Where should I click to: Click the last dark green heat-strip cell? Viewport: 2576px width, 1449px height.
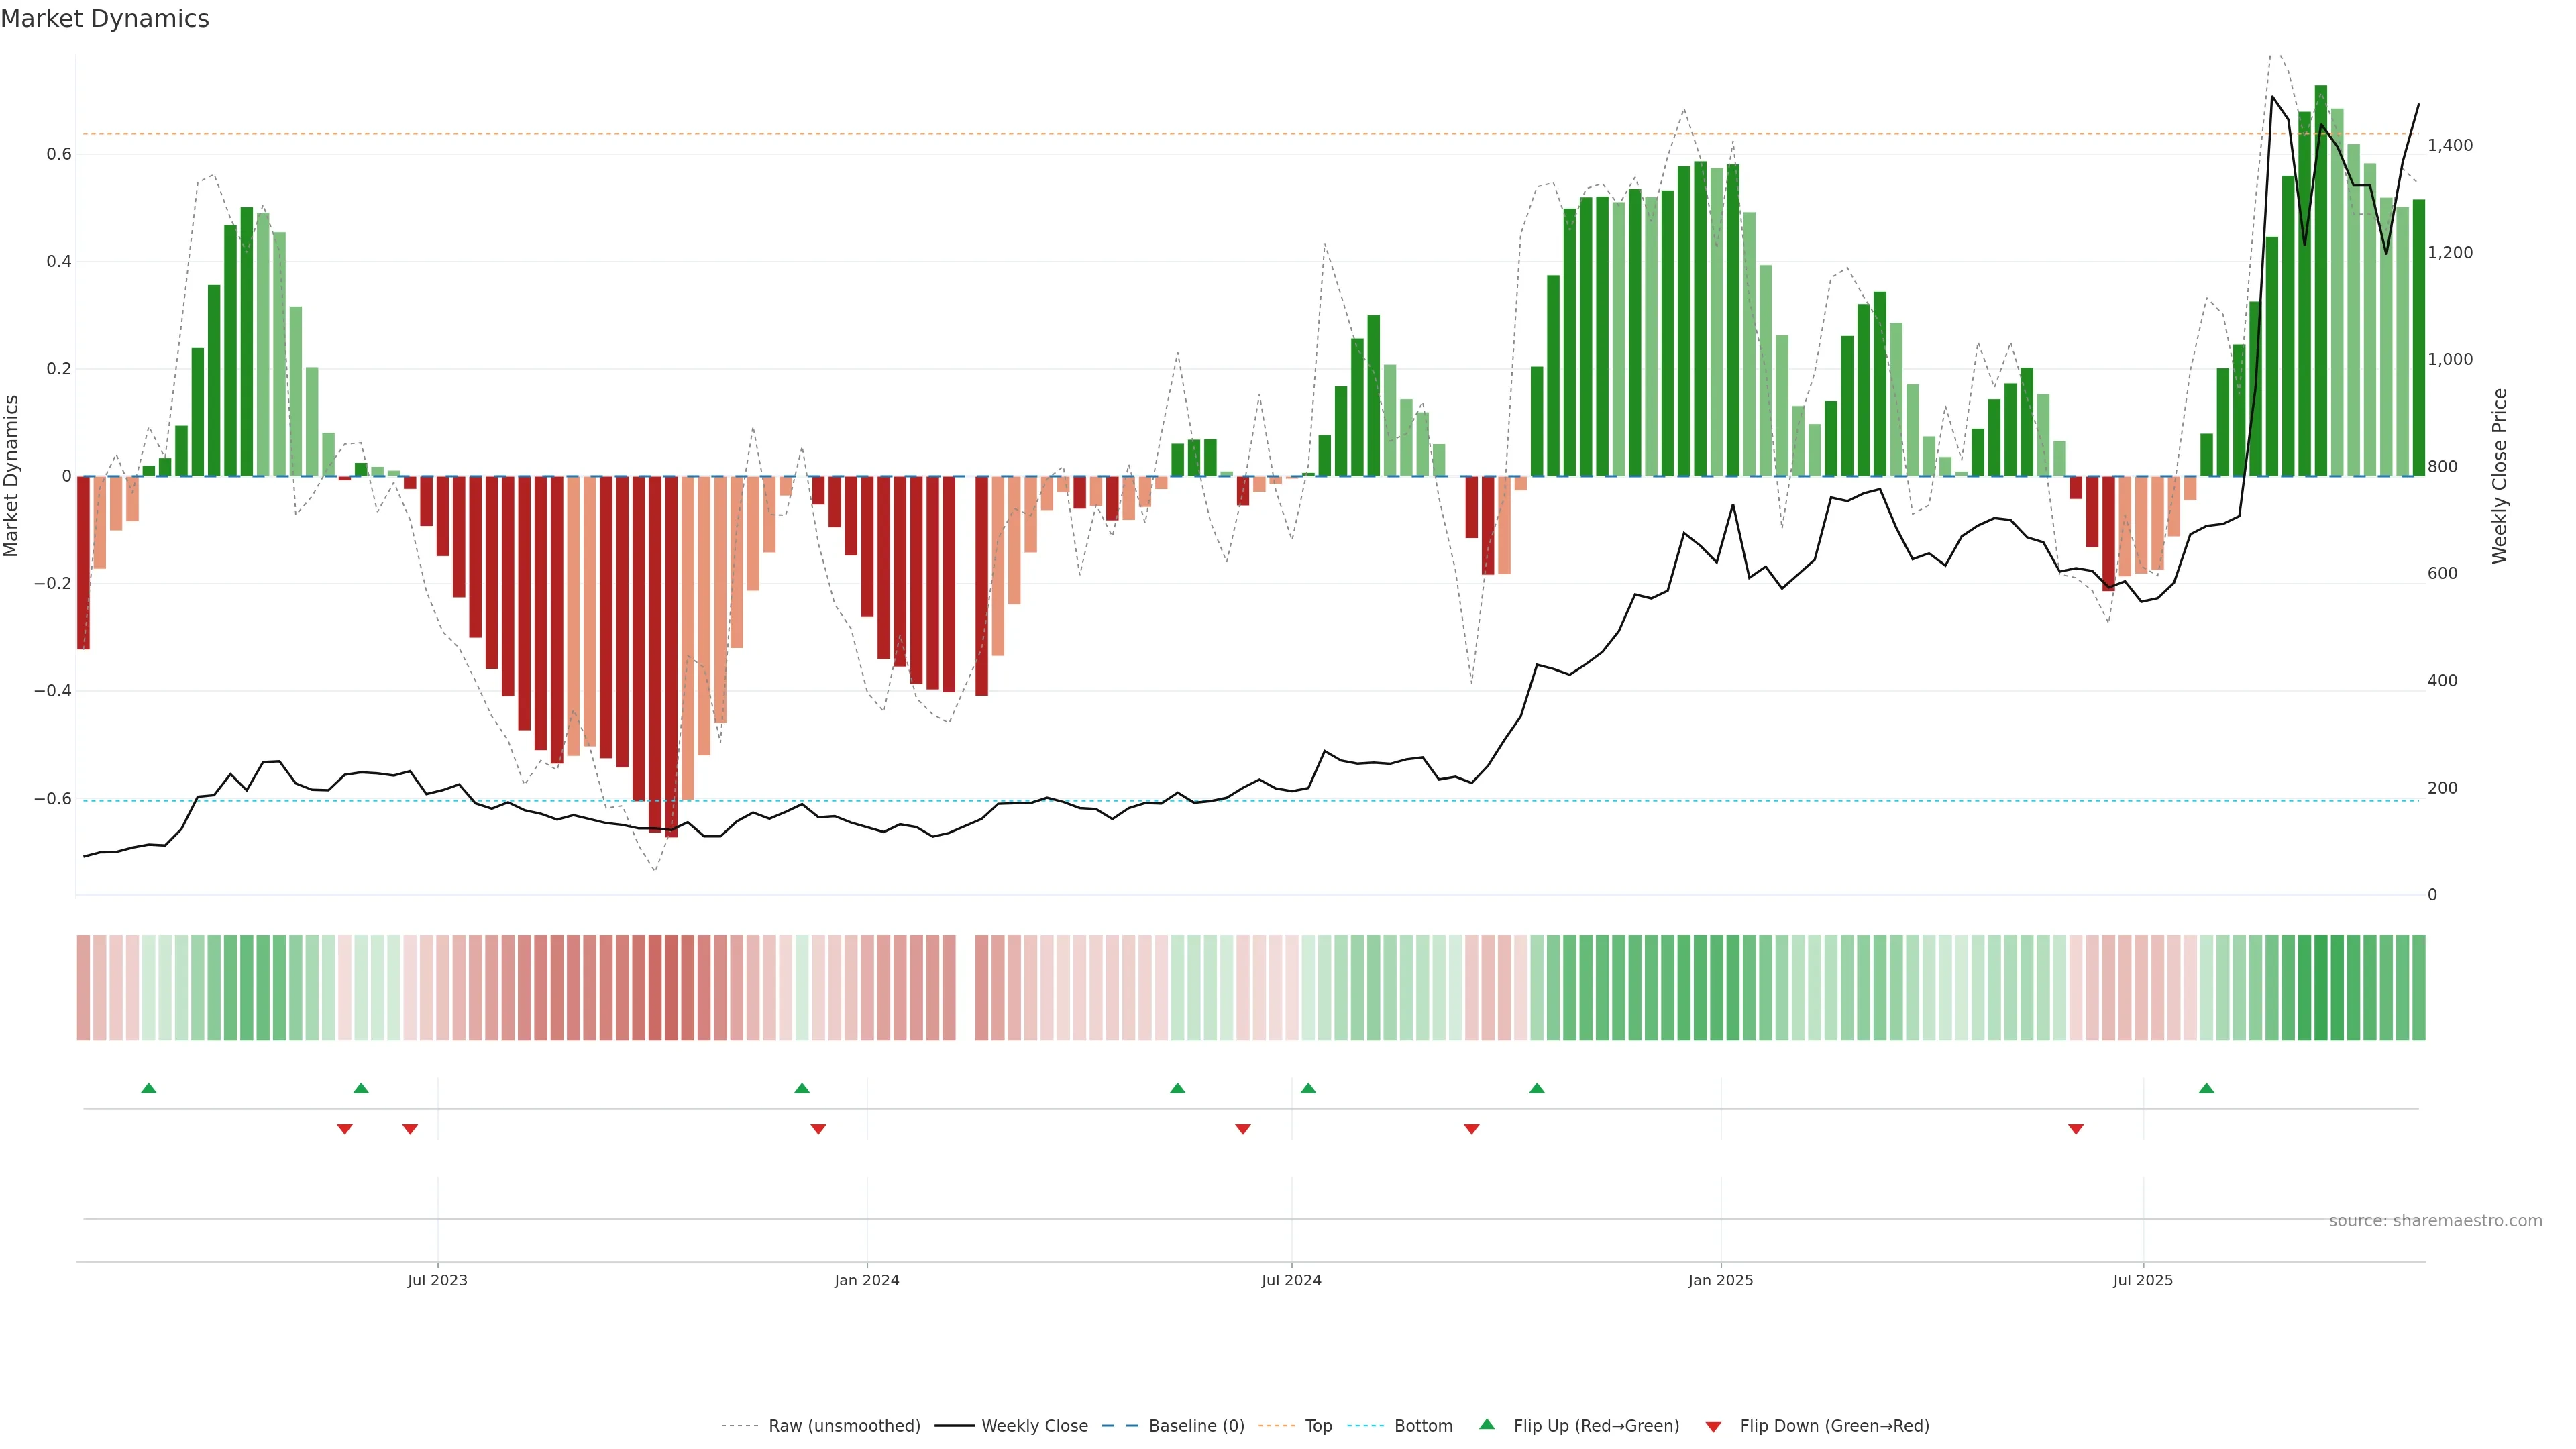click(2419, 988)
